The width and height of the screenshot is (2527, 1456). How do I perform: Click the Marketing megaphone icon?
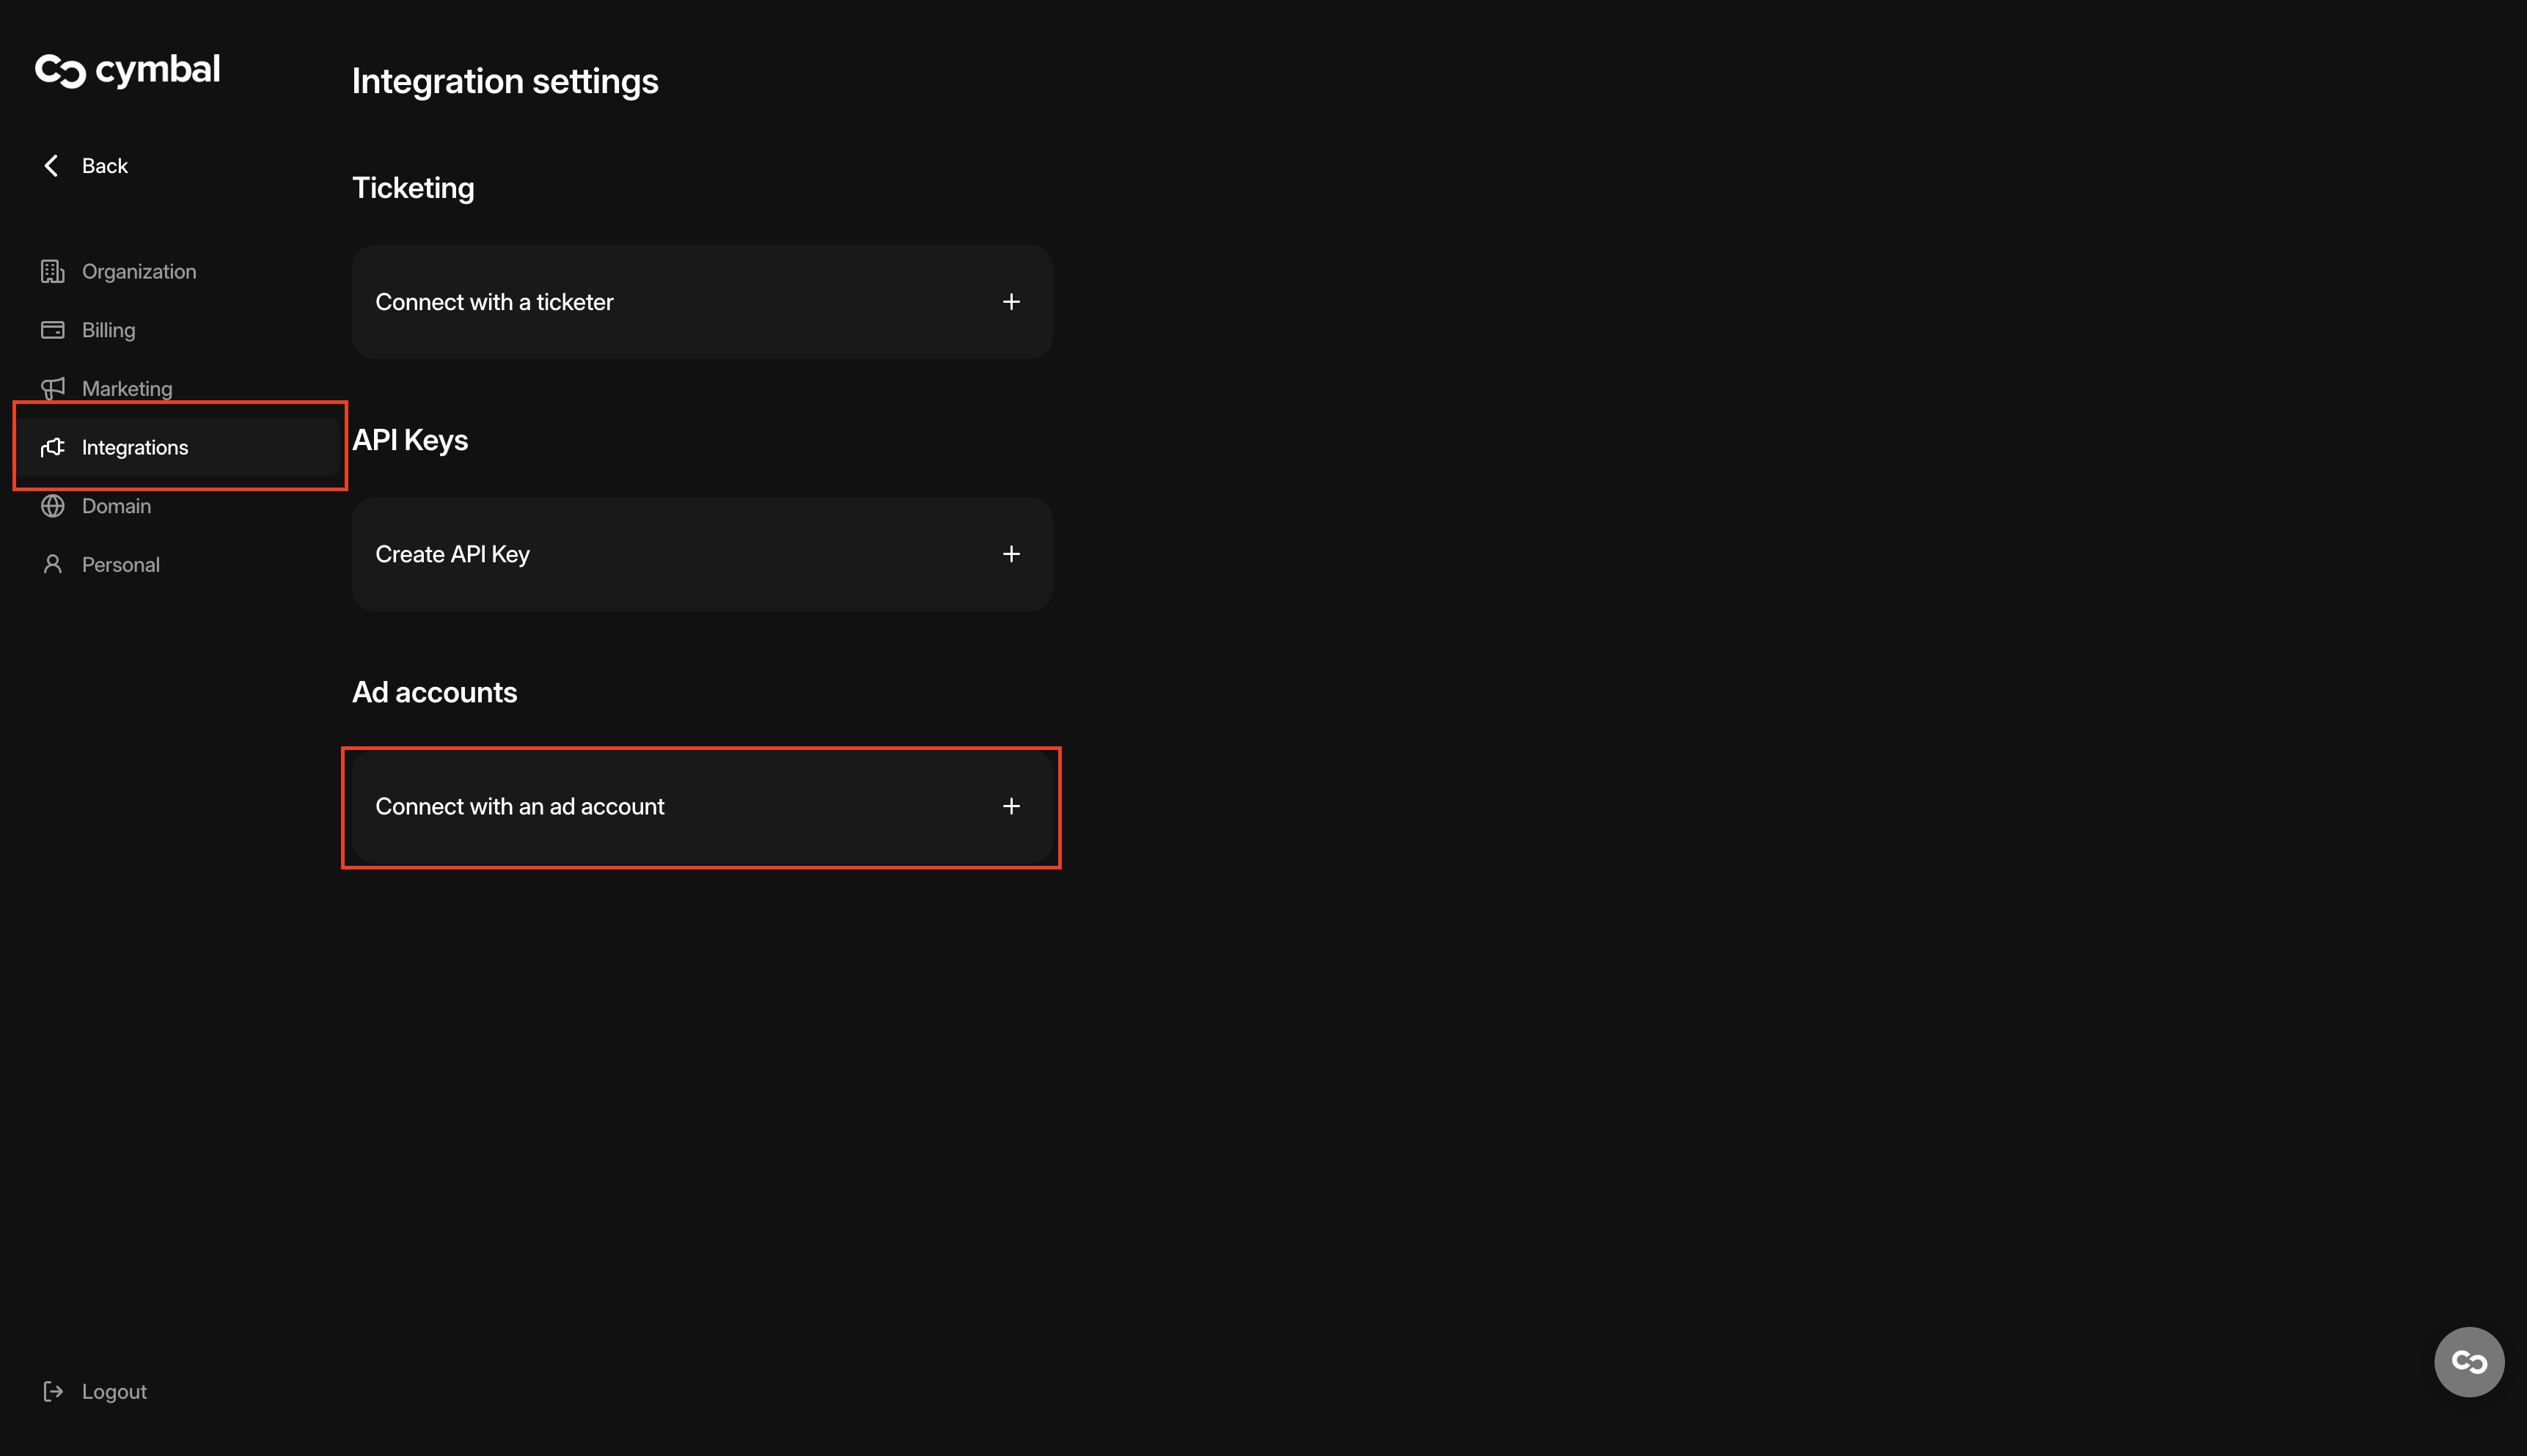[52, 388]
